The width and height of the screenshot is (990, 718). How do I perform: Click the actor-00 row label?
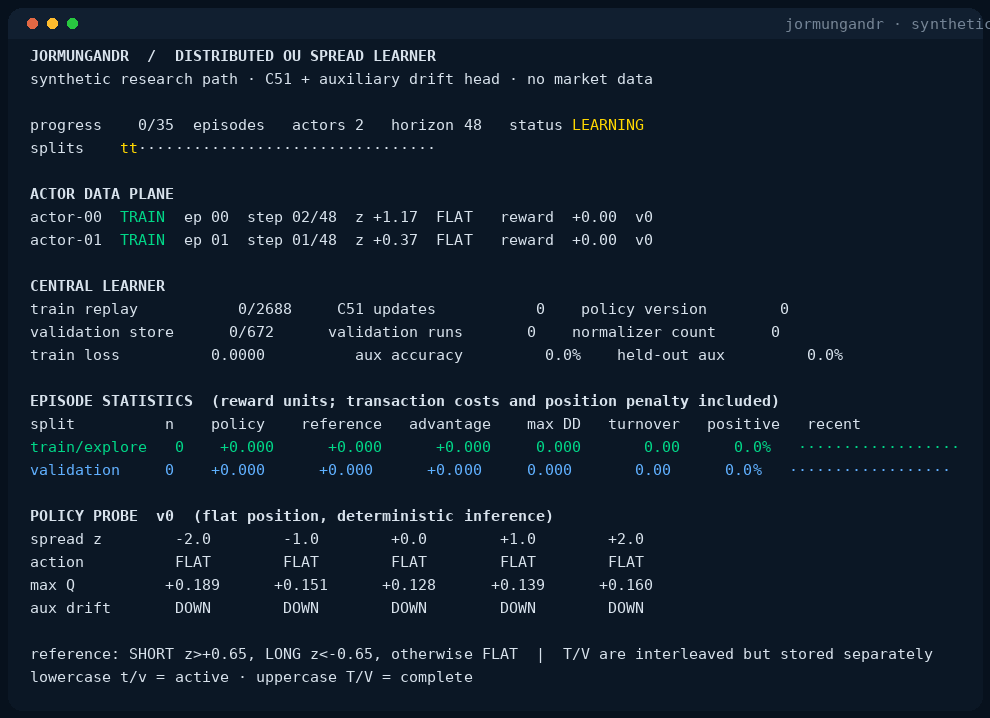66,217
